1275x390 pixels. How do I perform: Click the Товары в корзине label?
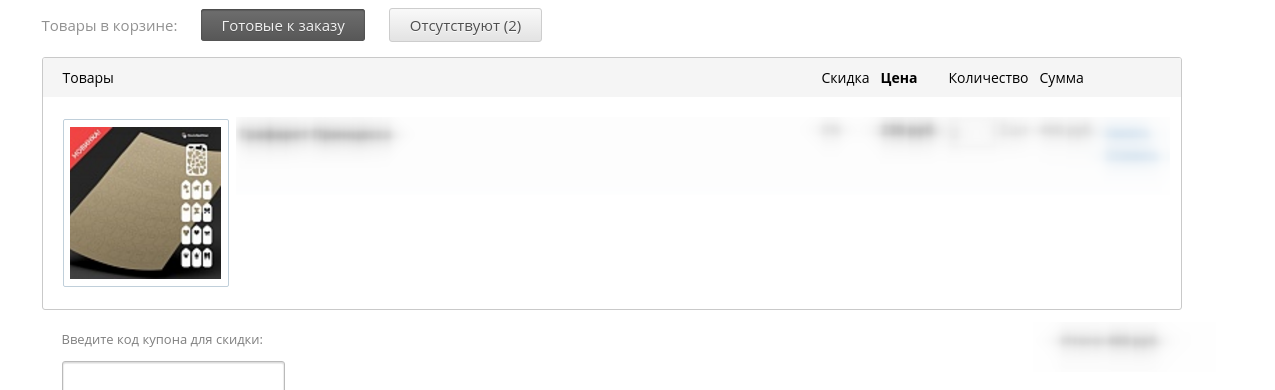(x=109, y=25)
